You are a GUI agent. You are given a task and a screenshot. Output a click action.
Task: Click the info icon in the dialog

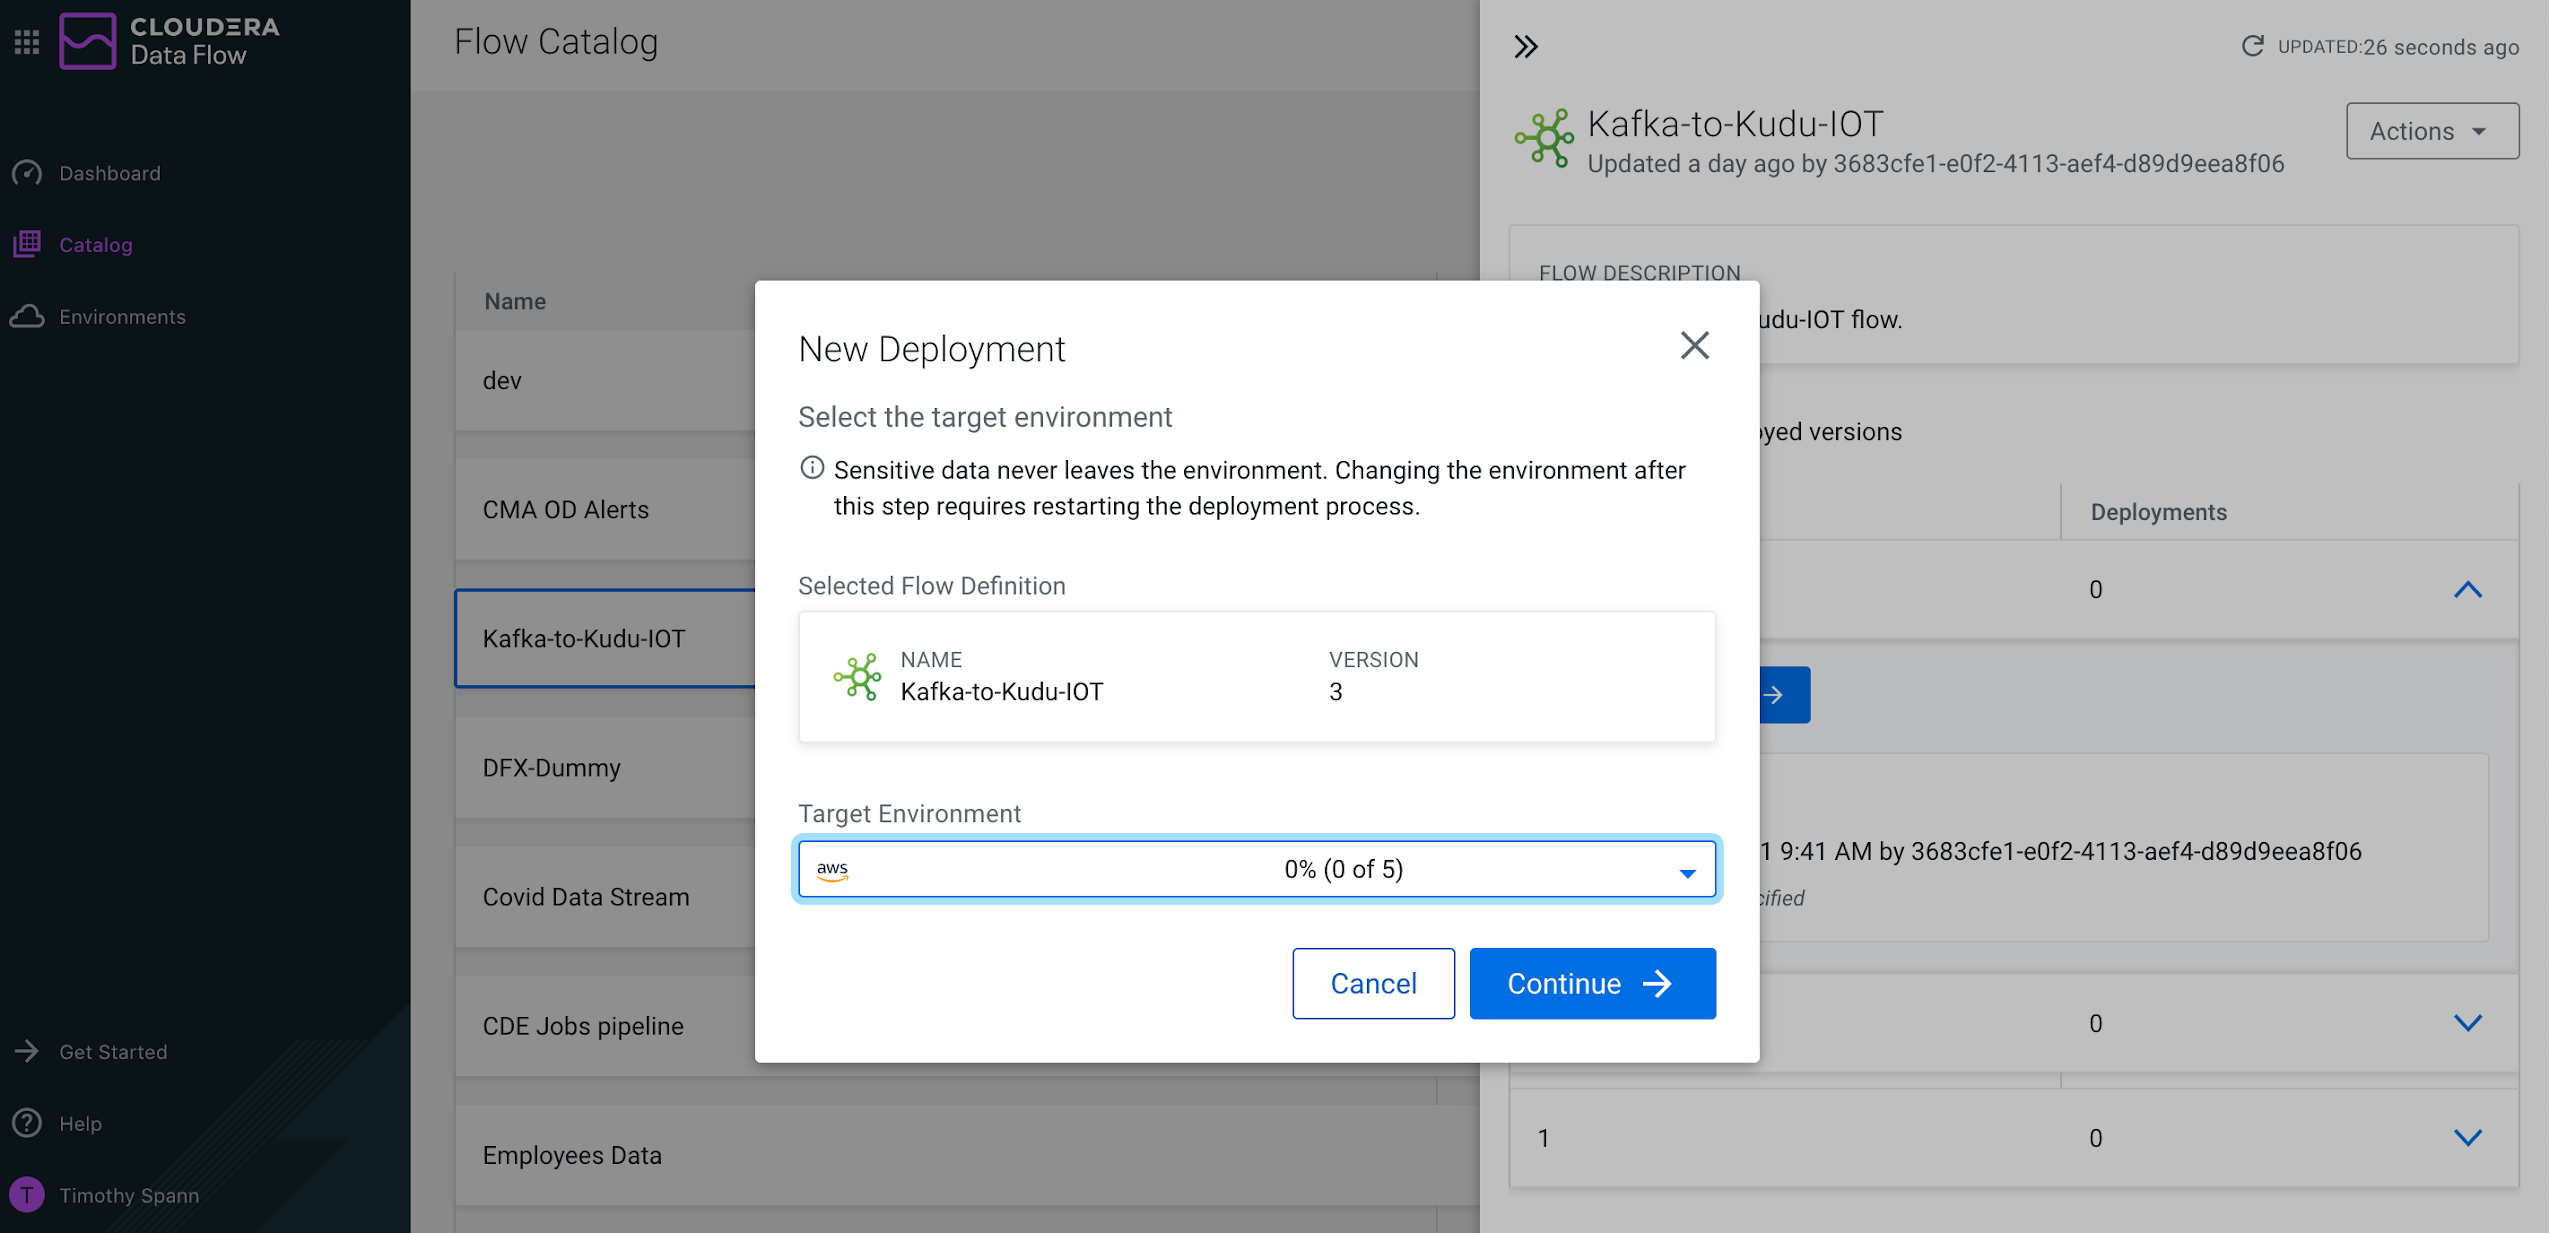pos(812,468)
